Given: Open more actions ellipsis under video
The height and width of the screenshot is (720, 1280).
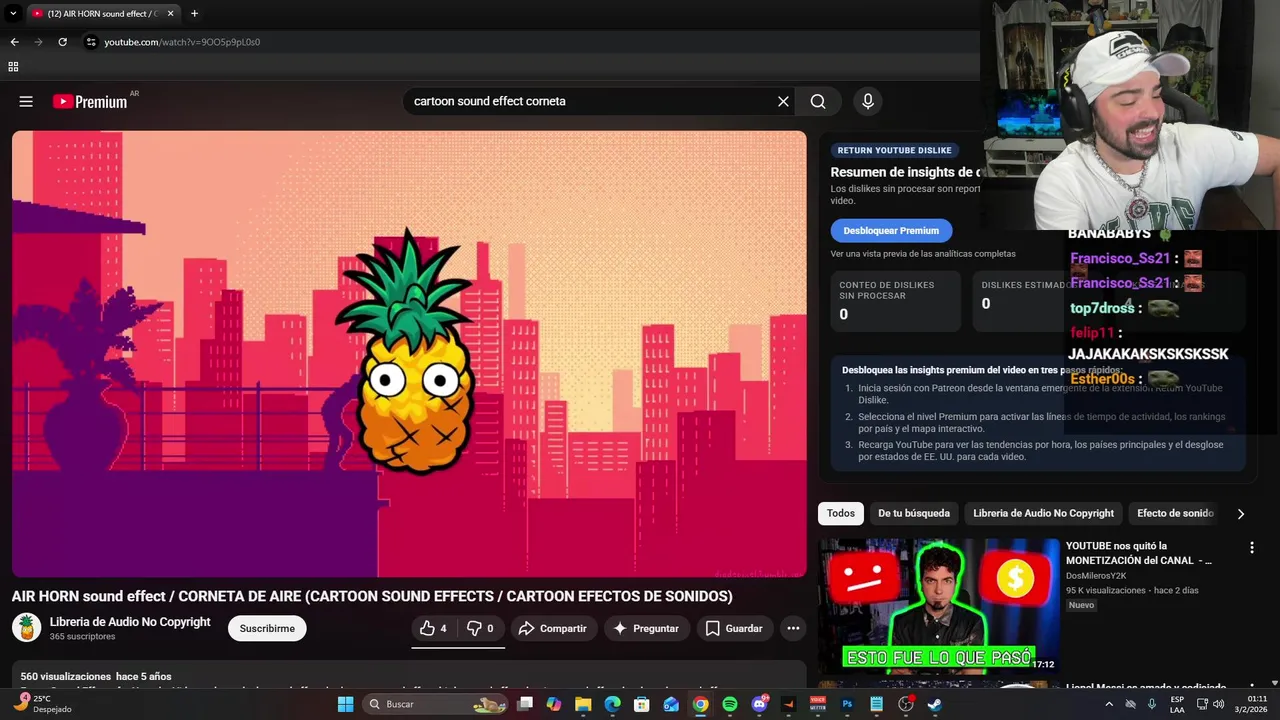Looking at the screenshot, I should (793, 628).
